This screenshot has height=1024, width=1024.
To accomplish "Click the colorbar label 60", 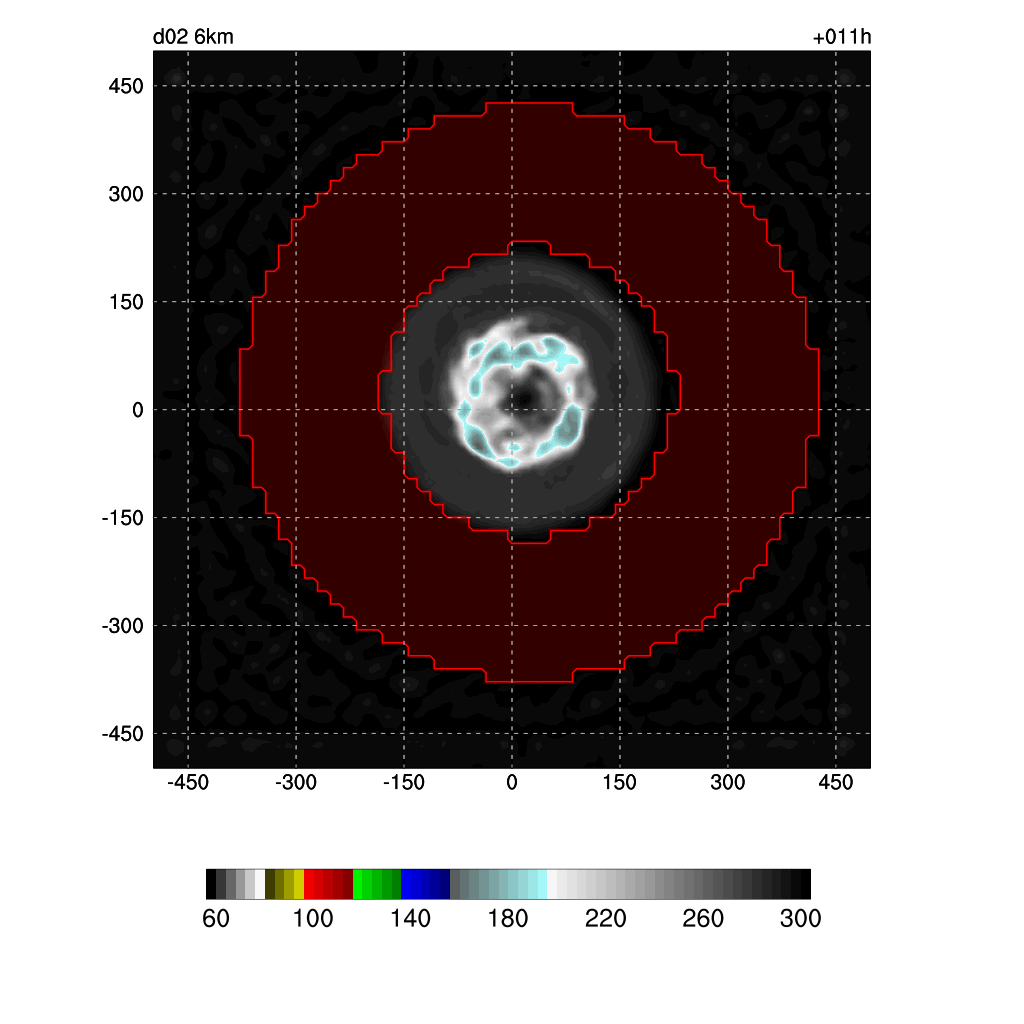I will pyautogui.click(x=216, y=919).
